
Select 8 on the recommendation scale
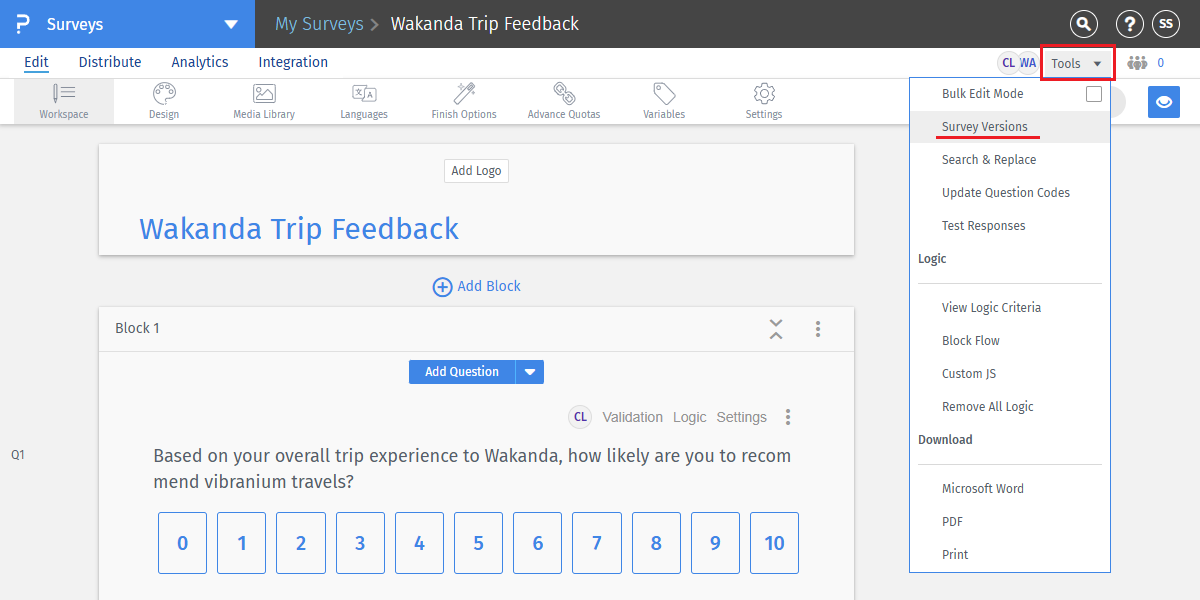point(656,543)
